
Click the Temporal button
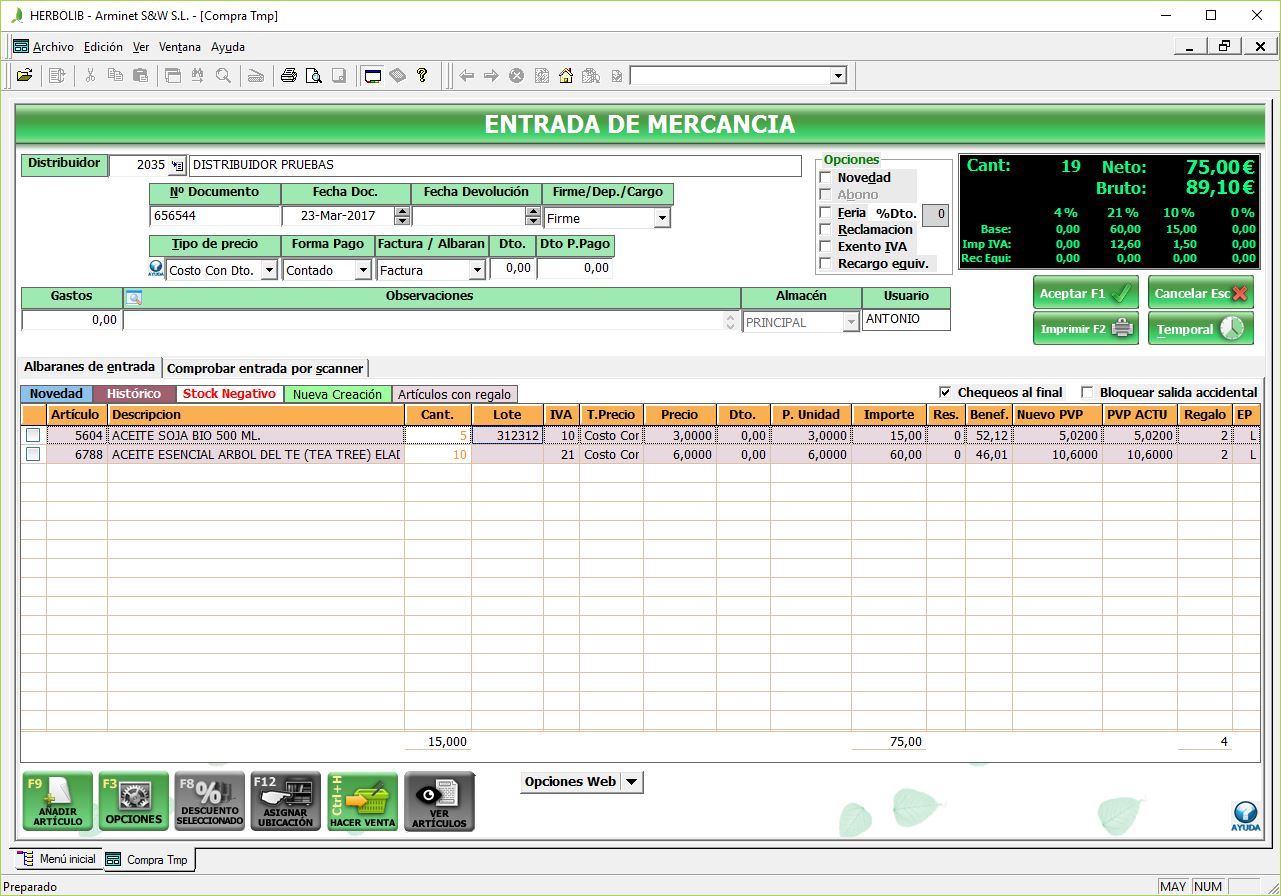(x=1200, y=329)
